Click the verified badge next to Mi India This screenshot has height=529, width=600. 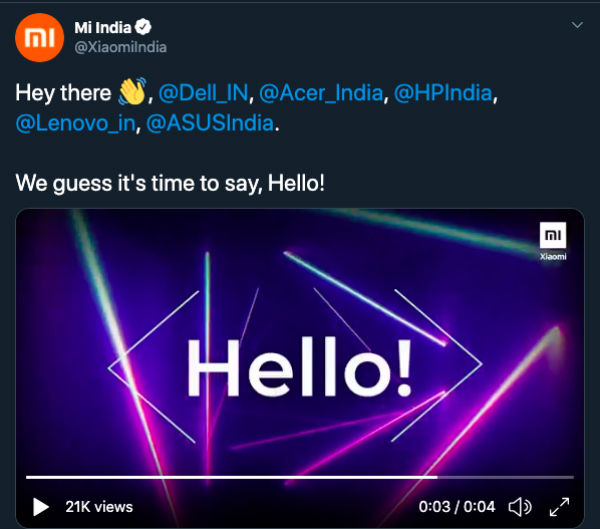coord(143,27)
